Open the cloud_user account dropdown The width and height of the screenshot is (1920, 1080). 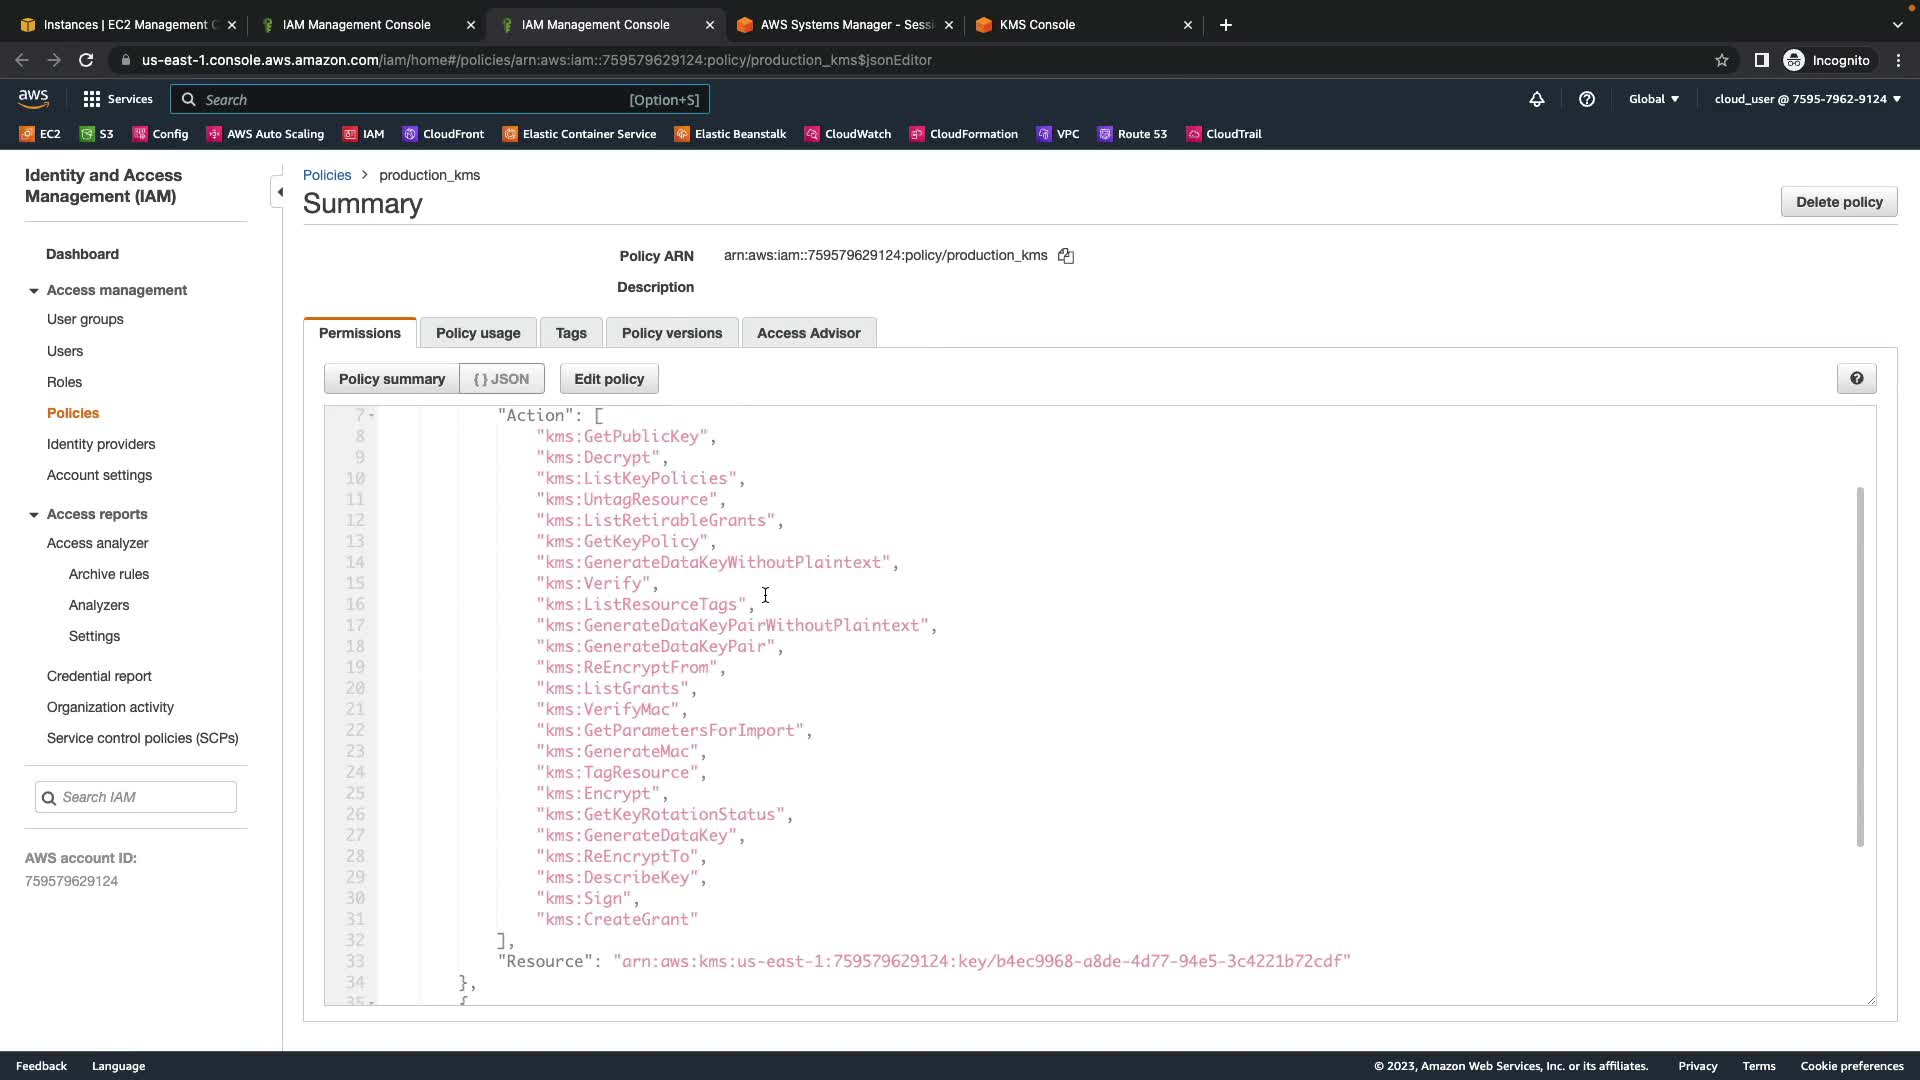point(1807,99)
